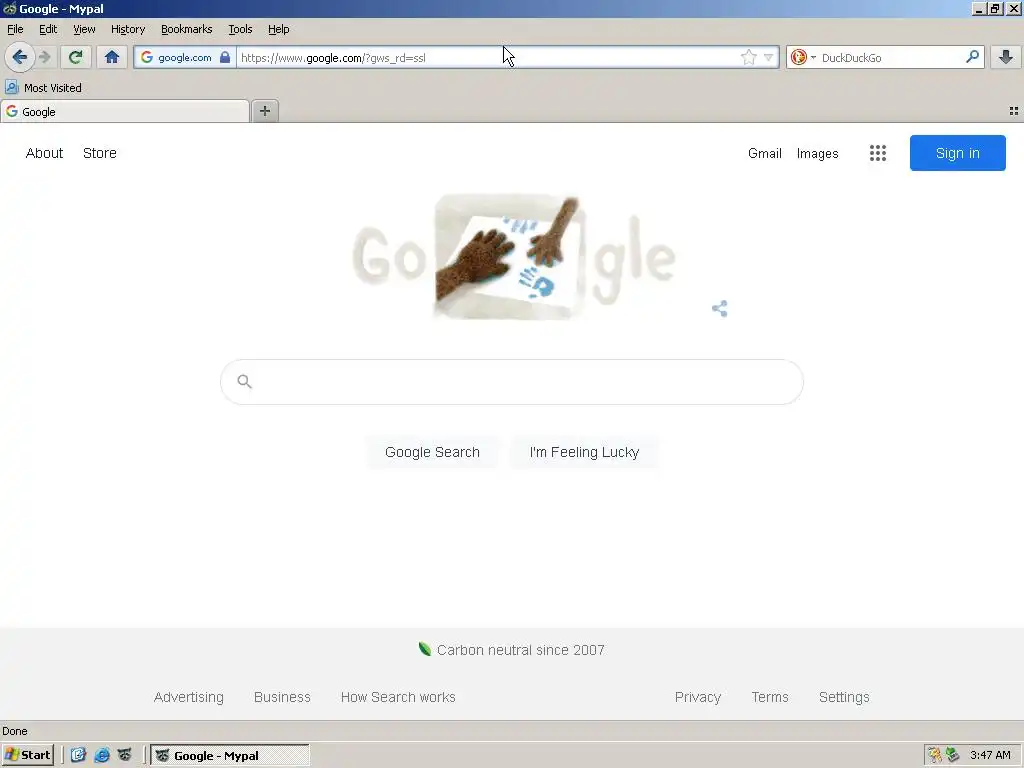Bookmark this page with the star icon

[x=748, y=57]
